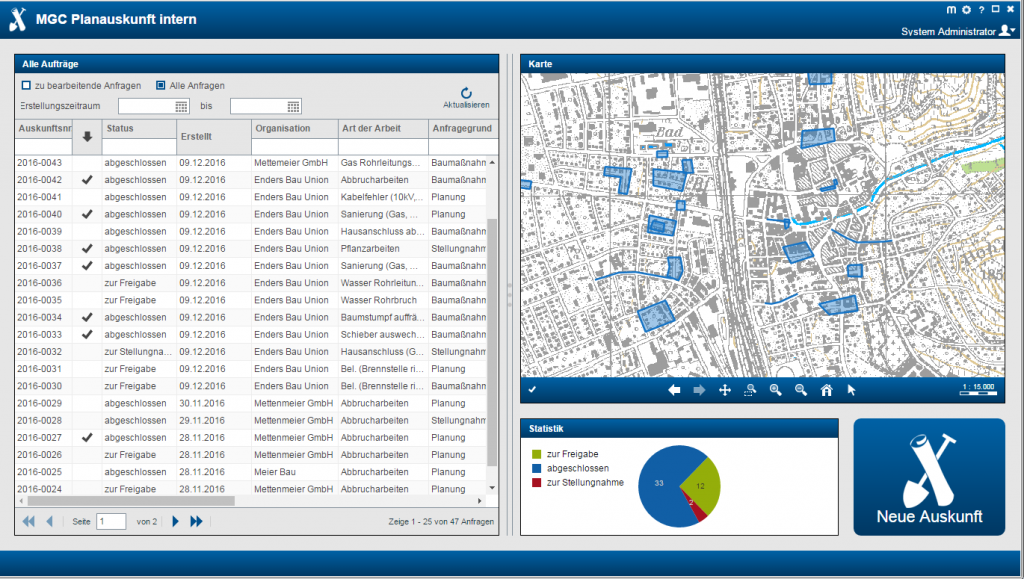Click the Neue Auskunft button

pos(929,478)
